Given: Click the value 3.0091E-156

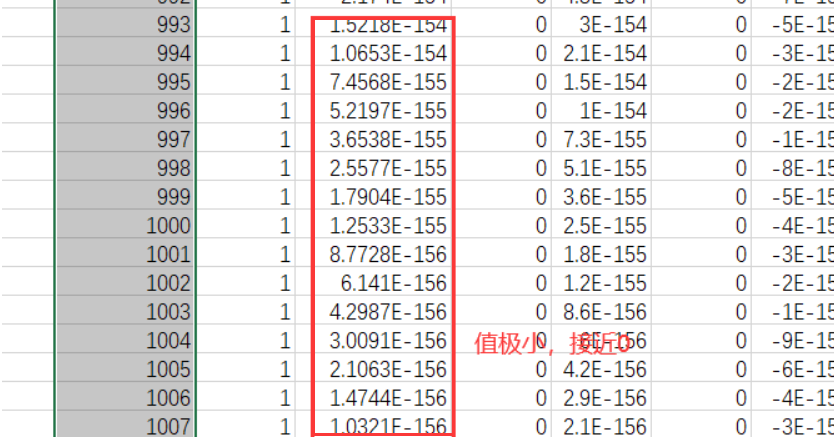Looking at the screenshot, I should [388, 340].
